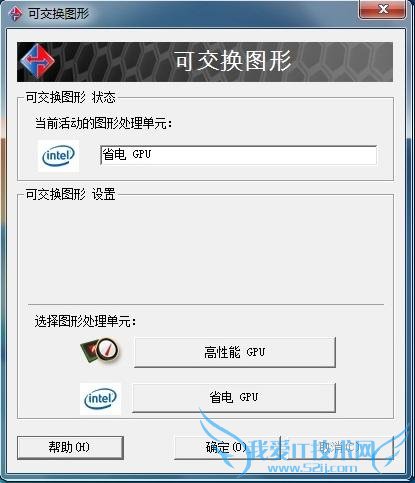
Task: Click the large 可交换图形 banner title
Action: tap(233, 61)
